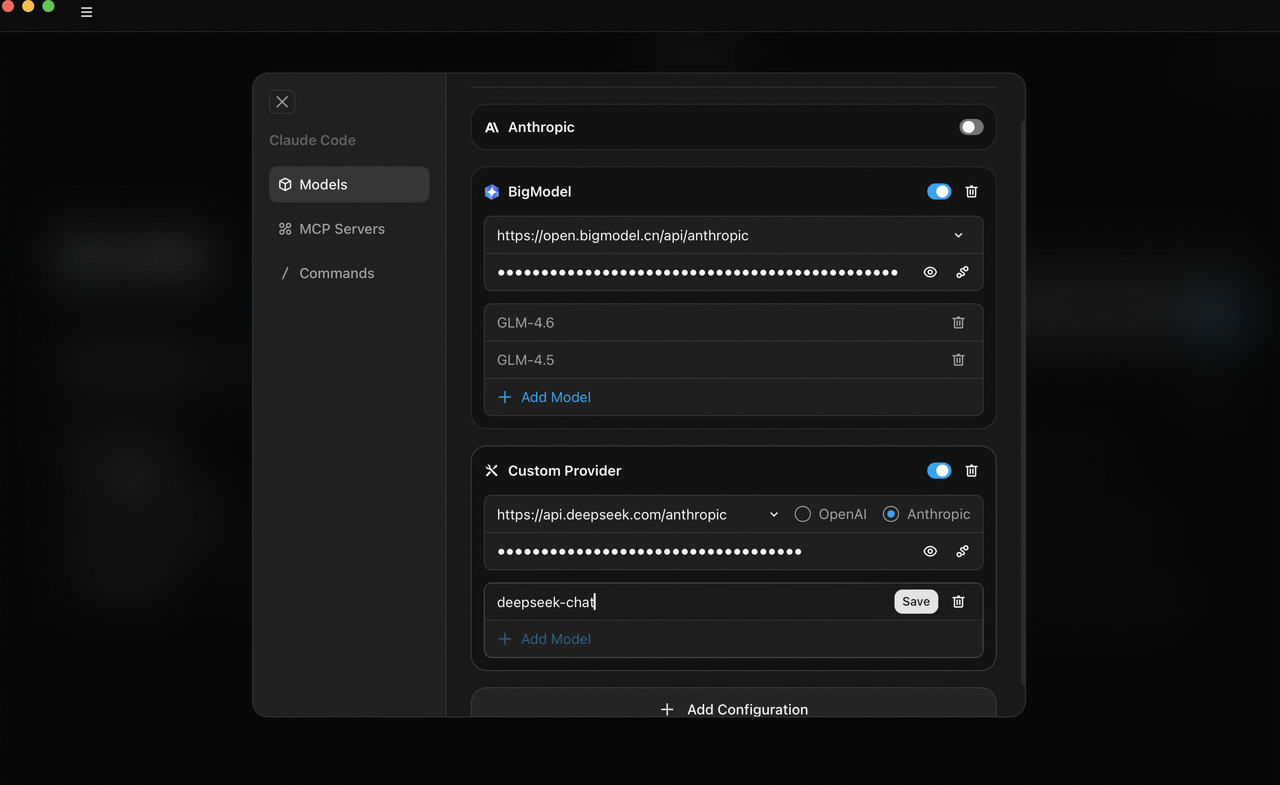Viewport: 1280px width, 785px height.
Task: Add Model under BigModel
Action: click(x=544, y=397)
